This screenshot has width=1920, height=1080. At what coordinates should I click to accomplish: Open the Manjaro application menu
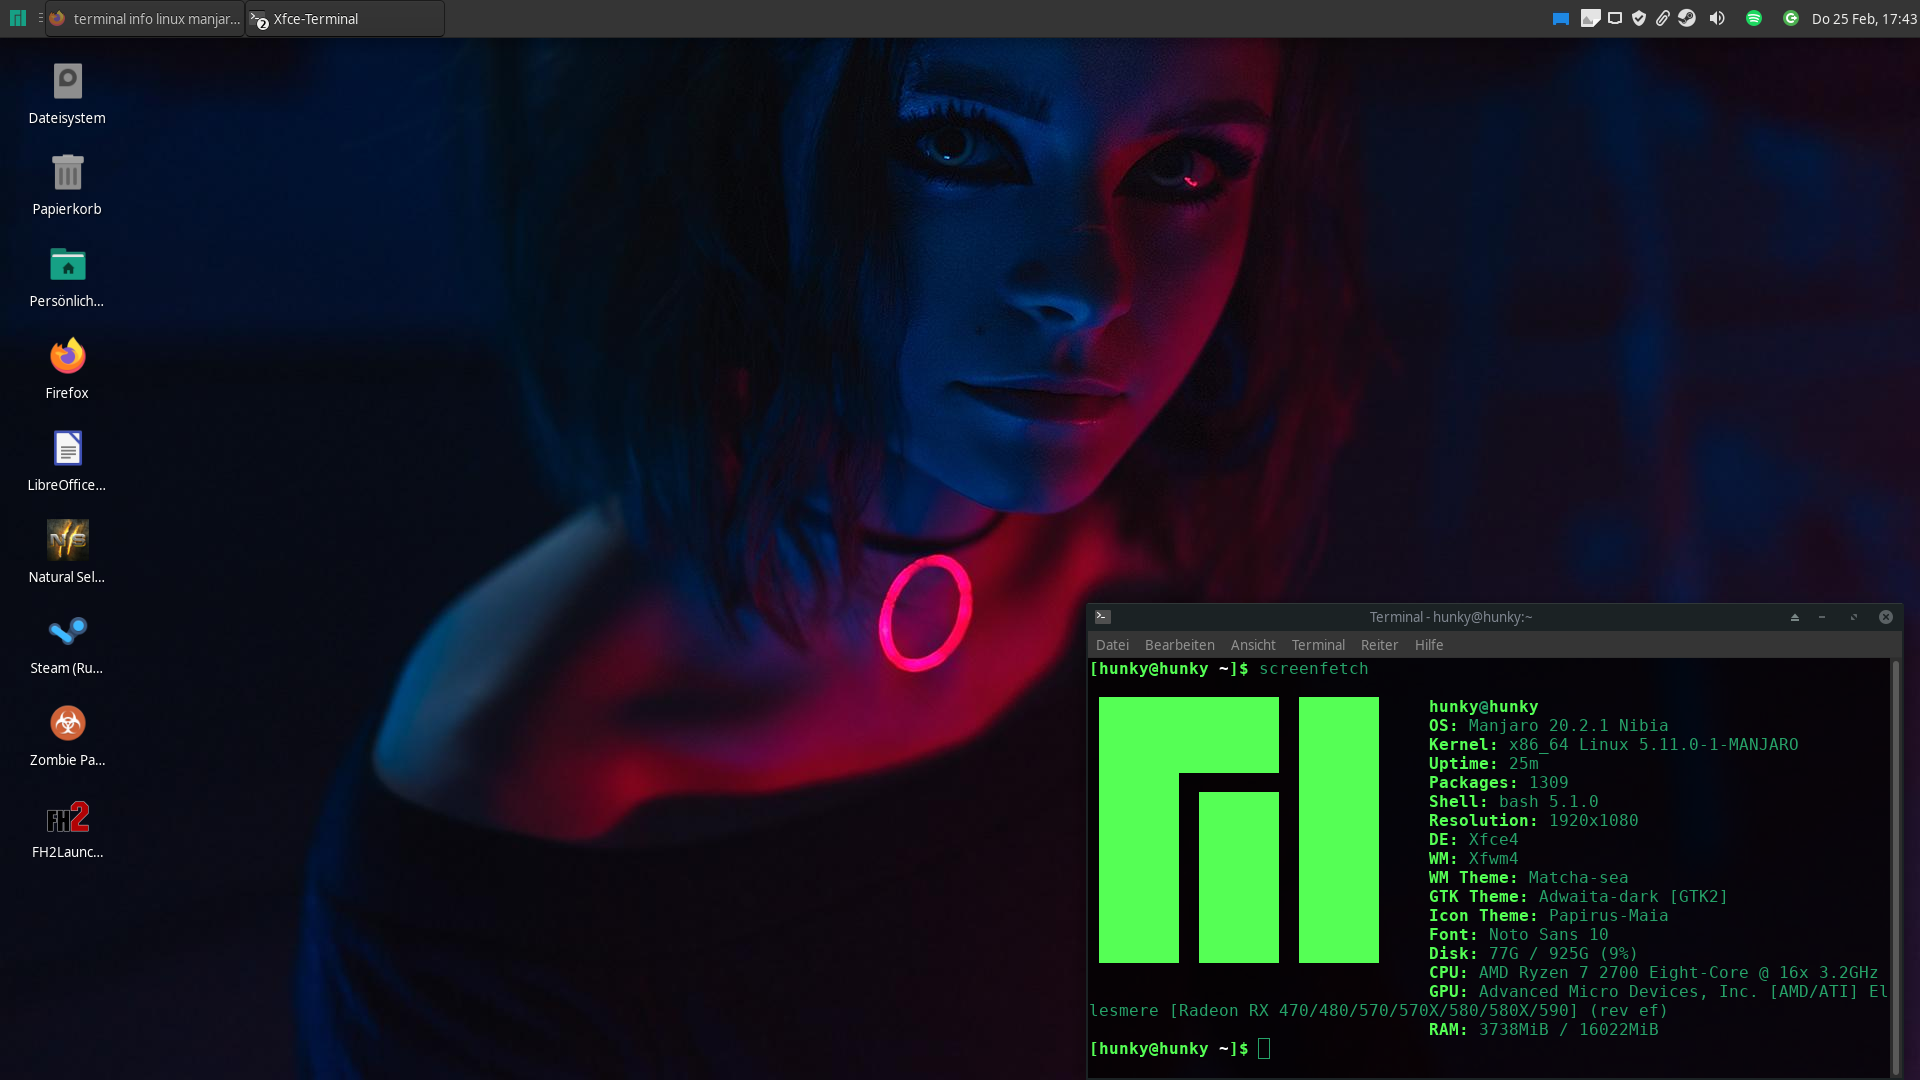pyautogui.click(x=18, y=18)
